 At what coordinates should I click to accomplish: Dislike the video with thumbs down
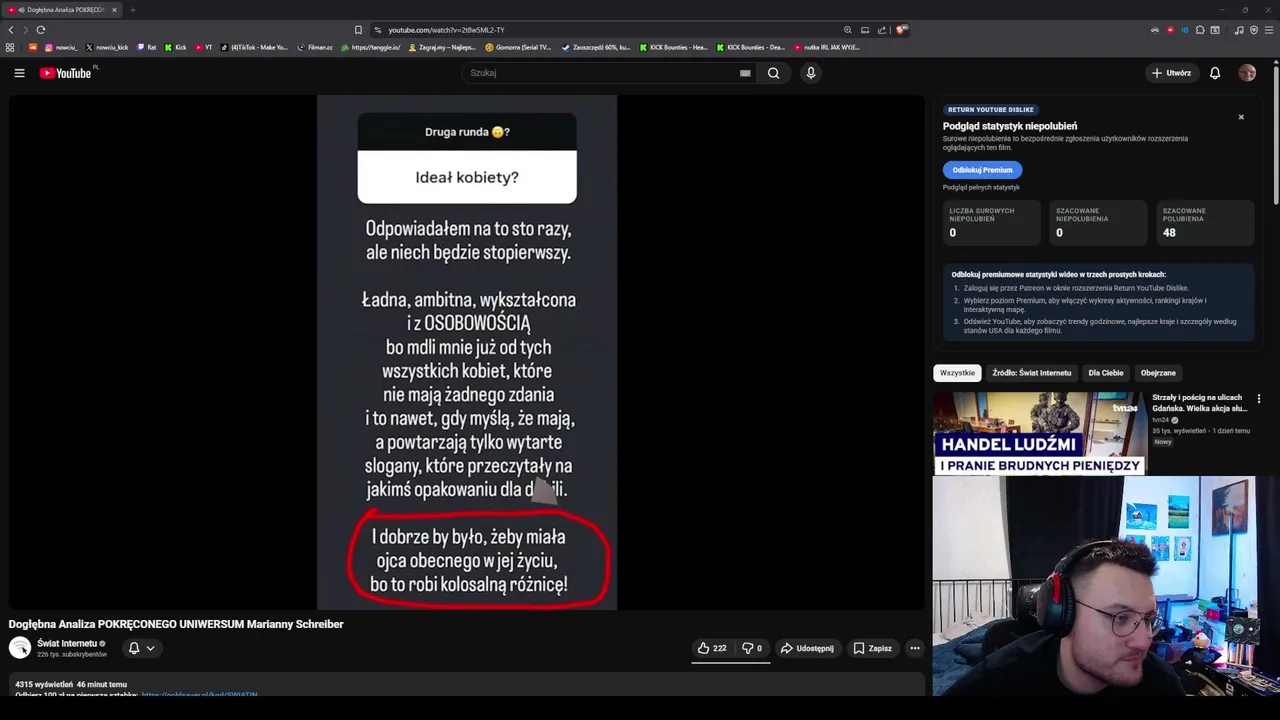tap(752, 648)
